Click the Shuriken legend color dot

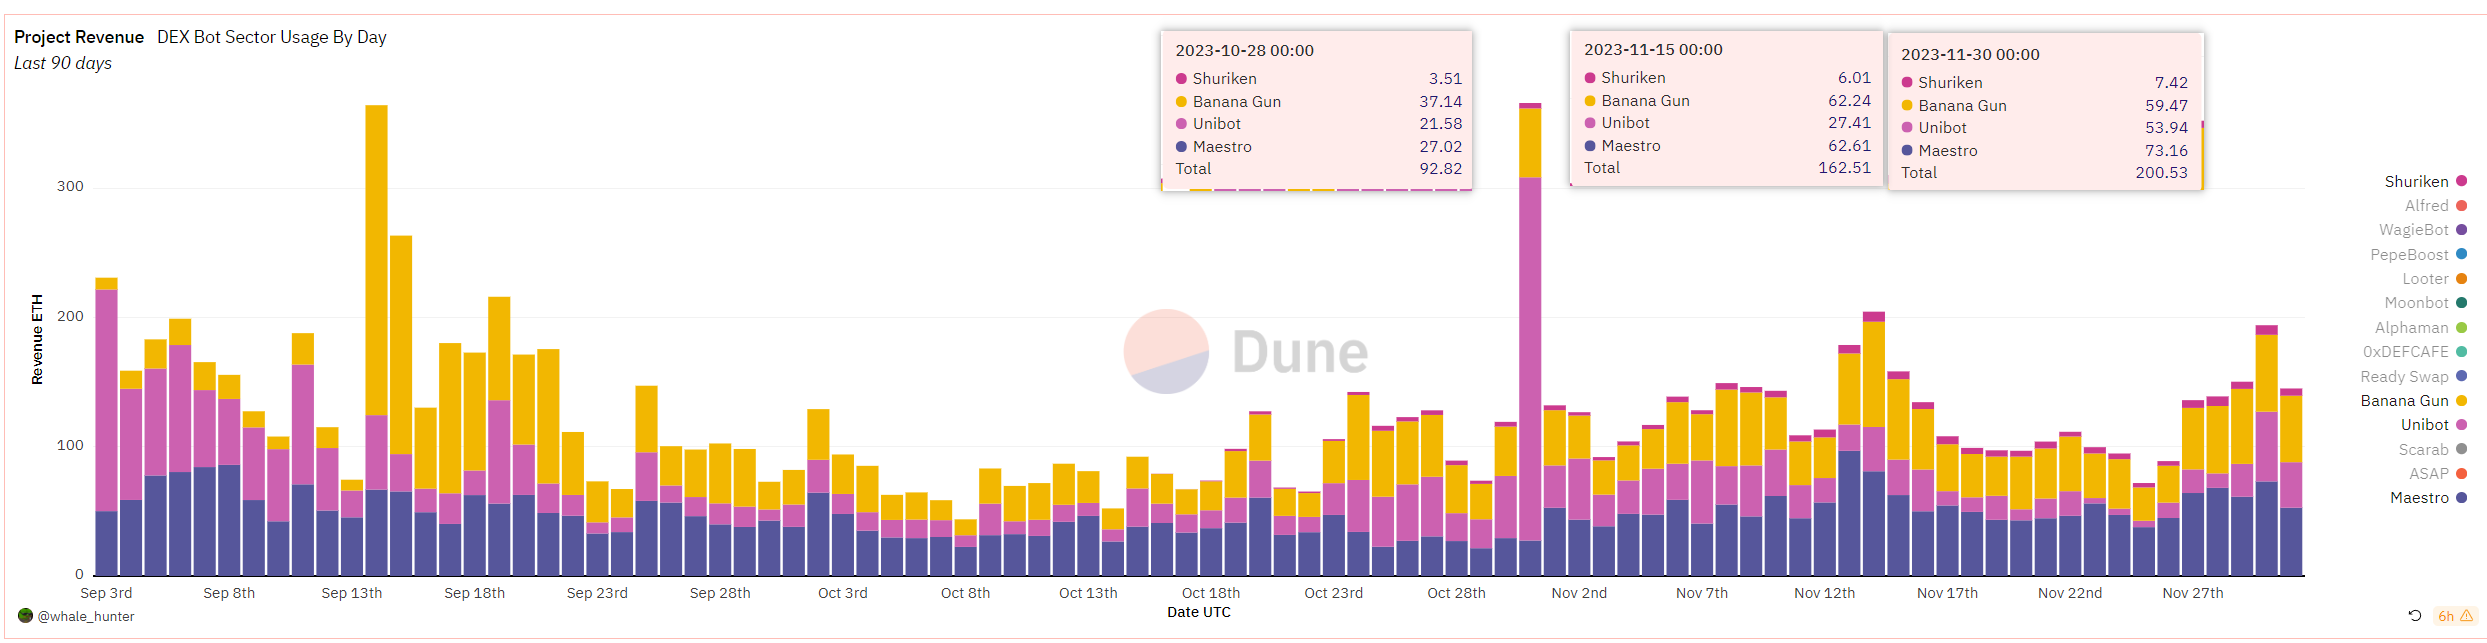click(2461, 181)
